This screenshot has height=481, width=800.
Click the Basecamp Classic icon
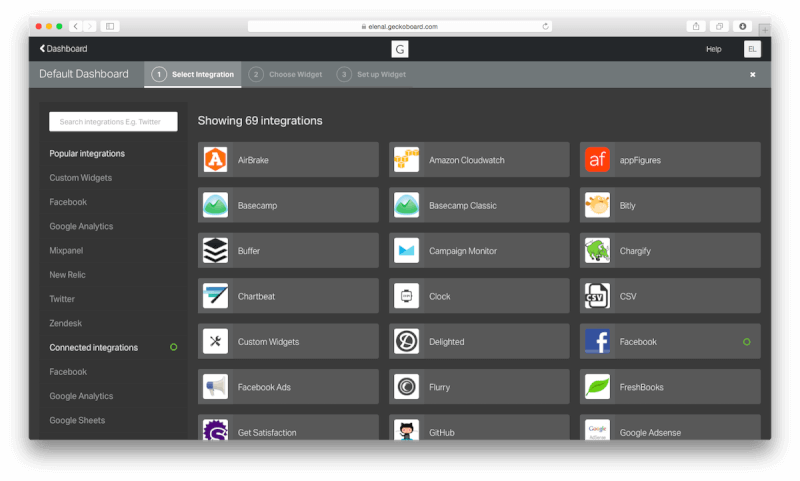[406, 205]
